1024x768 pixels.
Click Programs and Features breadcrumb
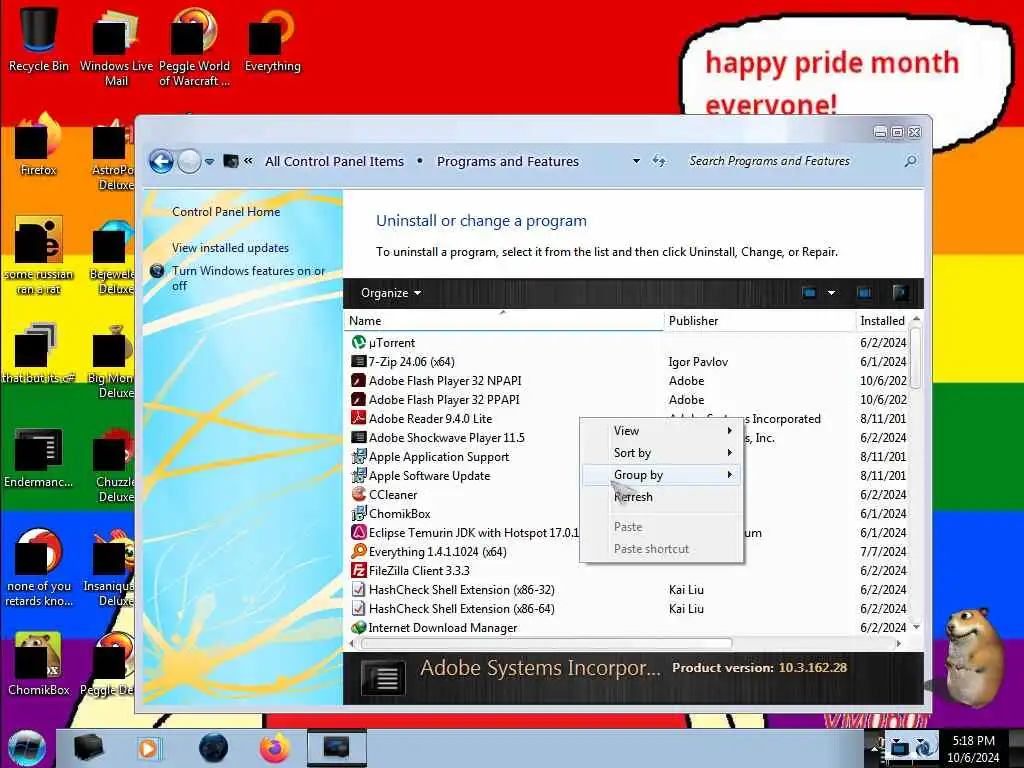click(507, 161)
